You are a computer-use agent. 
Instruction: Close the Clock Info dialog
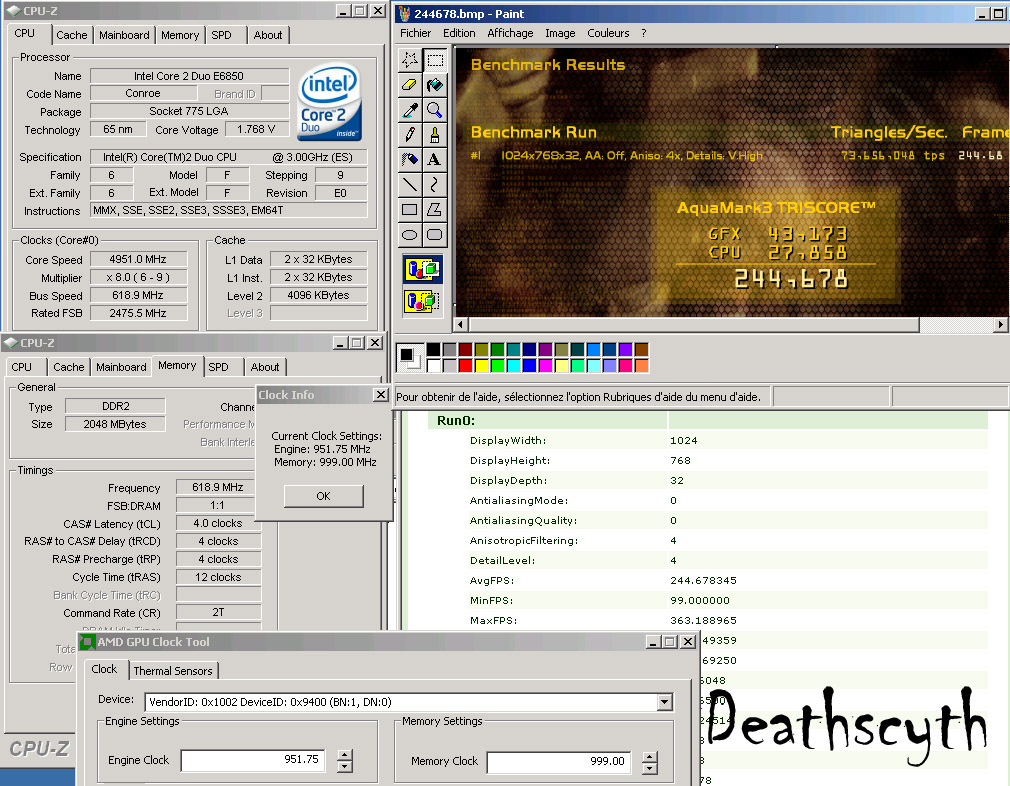[381, 394]
